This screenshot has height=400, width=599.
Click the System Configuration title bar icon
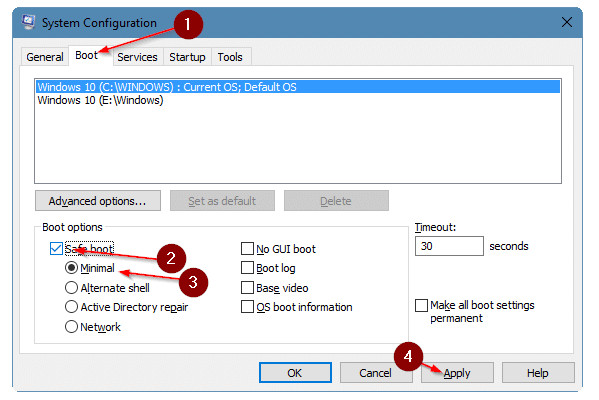pyautogui.click(x=28, y=22)
